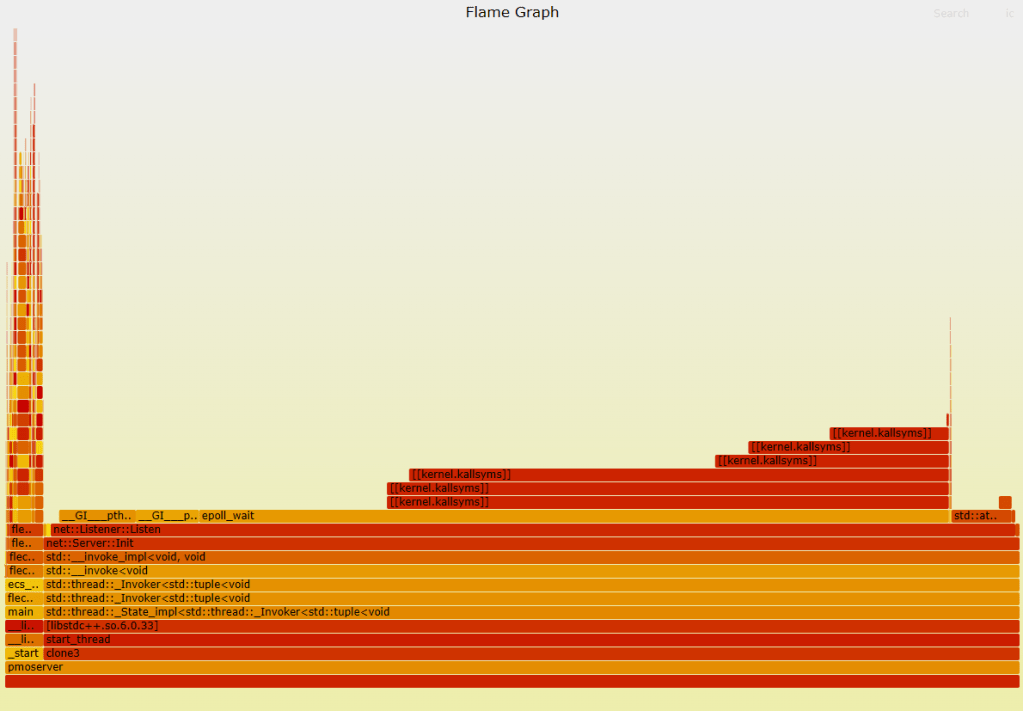Select the __GI___pth.. frame
Image resolution: width=1023 pixels, height=711 pixels.
tap(97, 515)
